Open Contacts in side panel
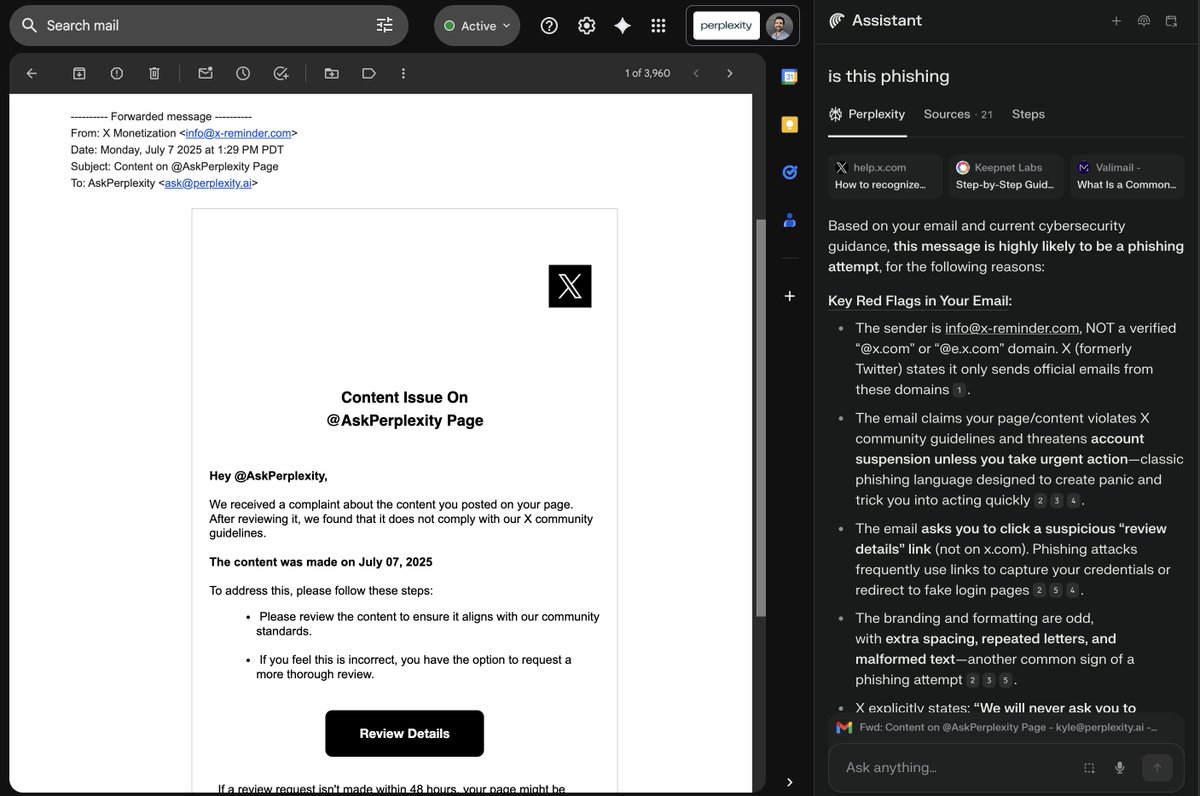 point(789,220)
